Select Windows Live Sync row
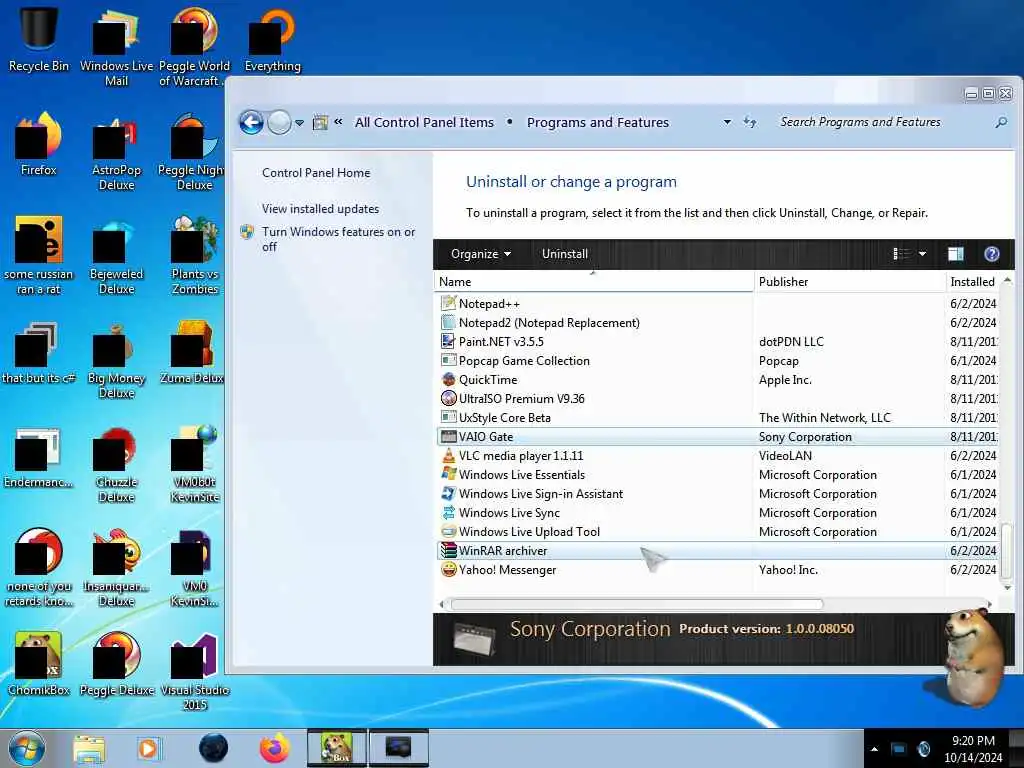 click(717, 513)
